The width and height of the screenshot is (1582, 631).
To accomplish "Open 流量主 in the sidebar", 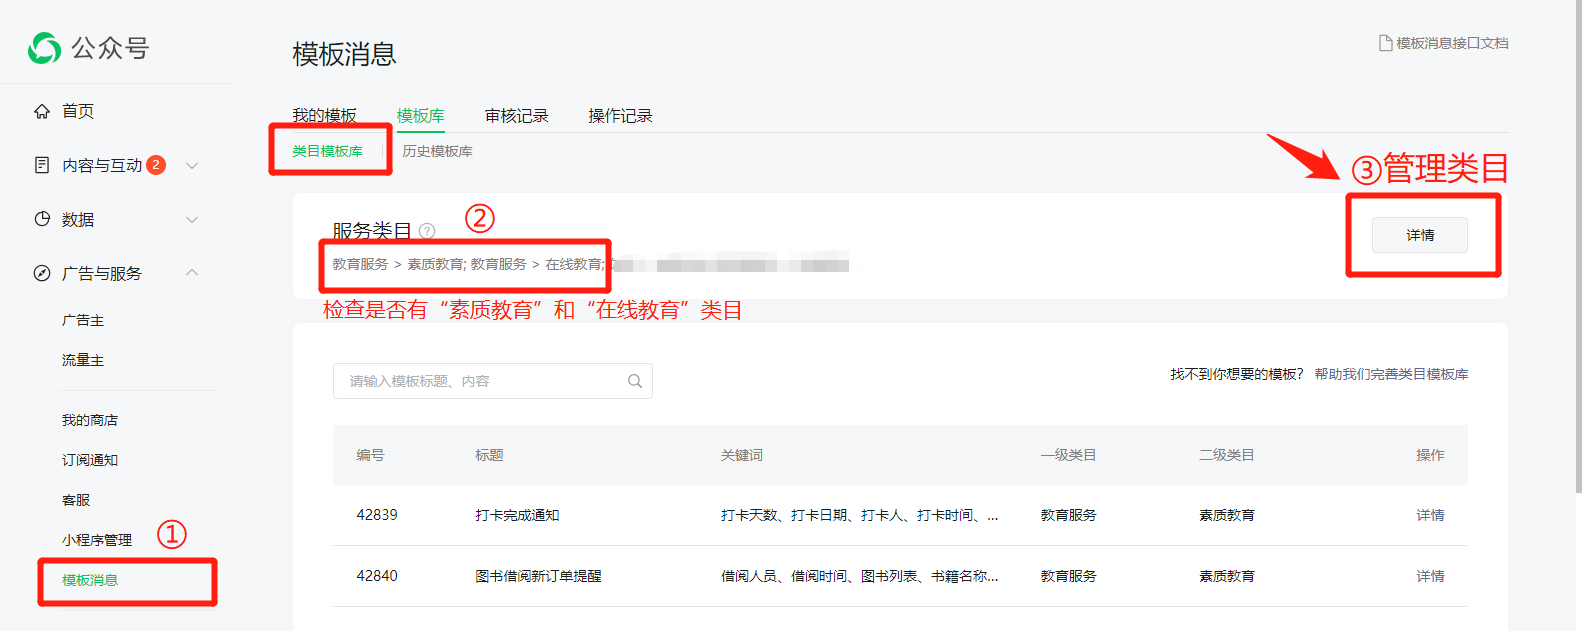I will tap(83, 360).
